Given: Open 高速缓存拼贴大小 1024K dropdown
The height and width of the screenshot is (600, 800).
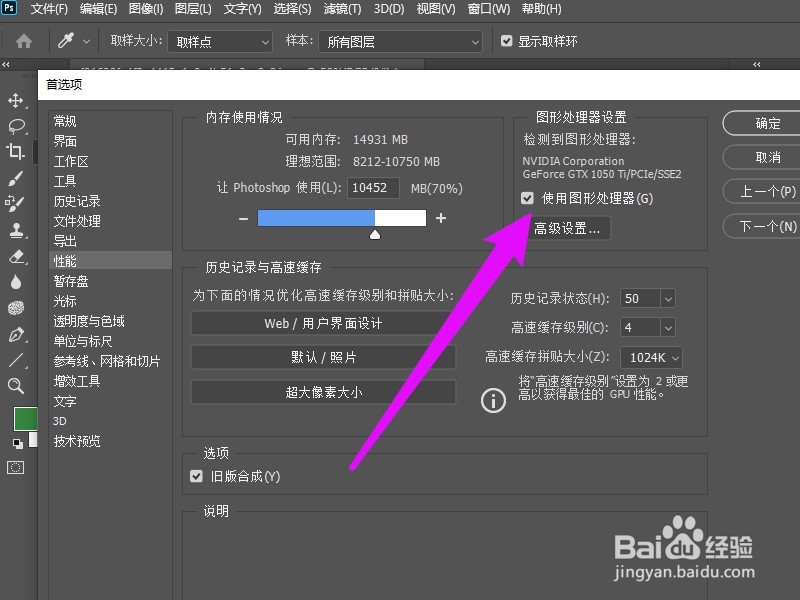Looking at the screenshot, I should [x=652, y=358].
